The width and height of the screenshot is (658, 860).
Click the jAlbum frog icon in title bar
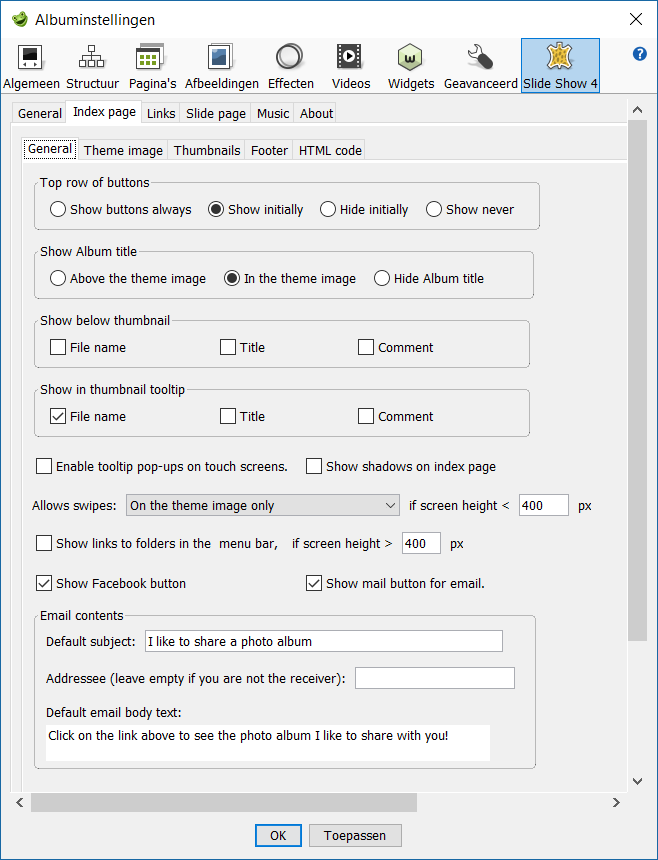(20, 19)
